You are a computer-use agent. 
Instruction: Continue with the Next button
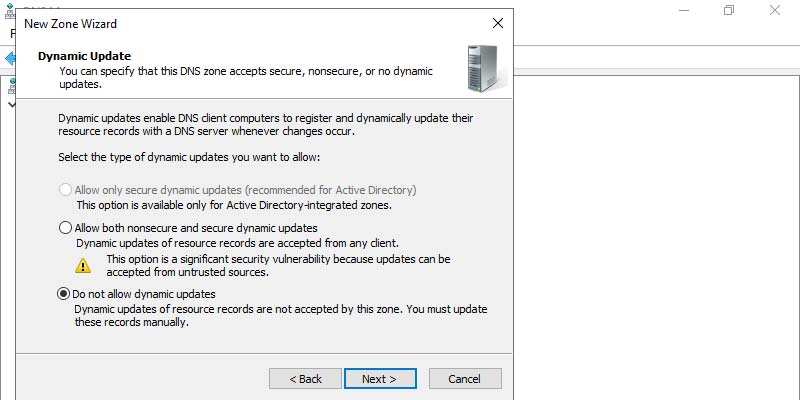point(380,379)
